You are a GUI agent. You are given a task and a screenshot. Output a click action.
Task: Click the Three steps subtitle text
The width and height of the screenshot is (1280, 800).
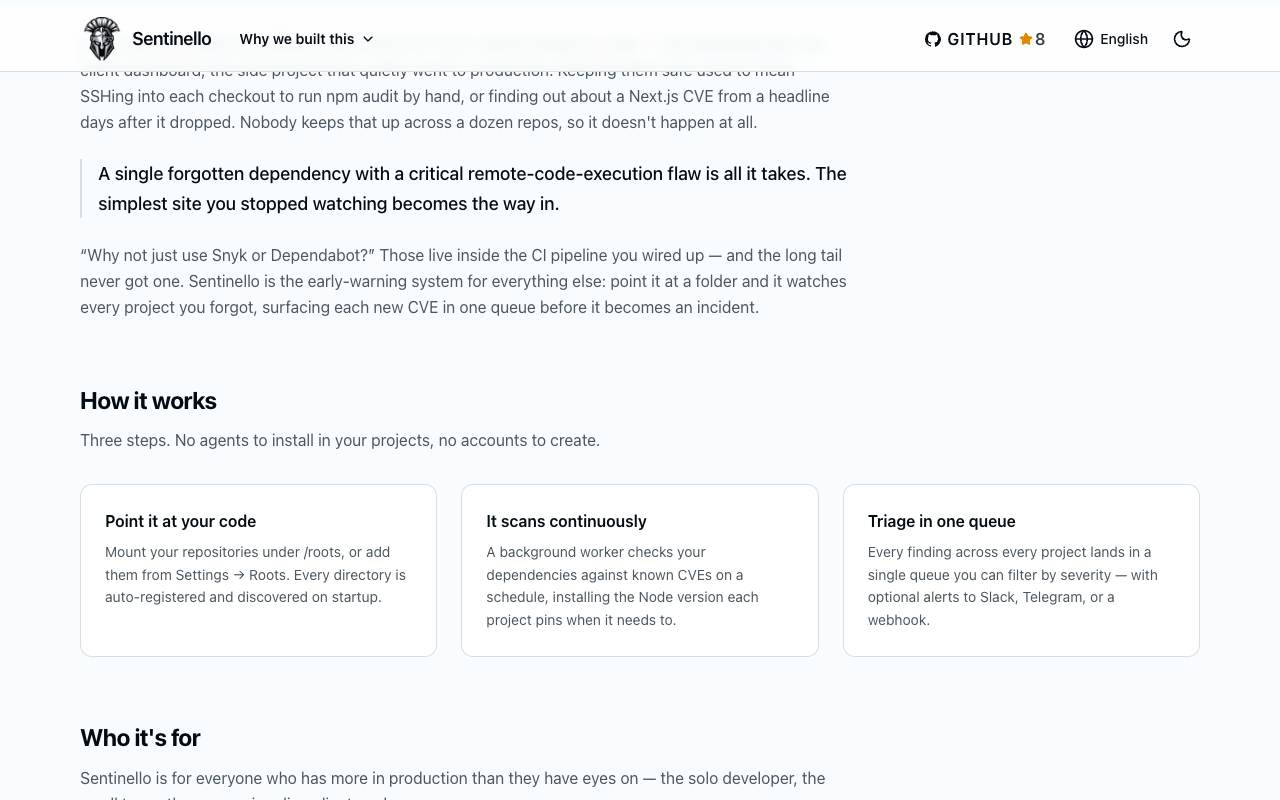pyautogui.click(x=340, y=440)
